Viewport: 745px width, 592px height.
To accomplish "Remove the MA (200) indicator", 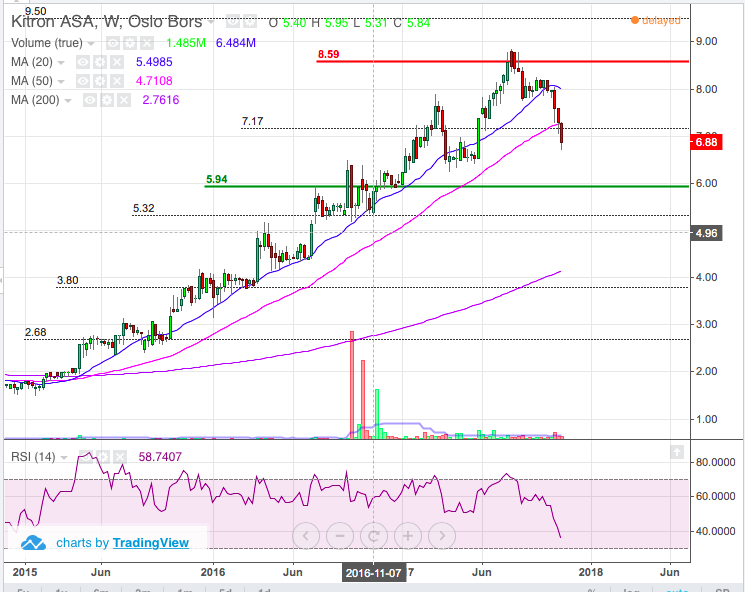I will coord(124,100).
